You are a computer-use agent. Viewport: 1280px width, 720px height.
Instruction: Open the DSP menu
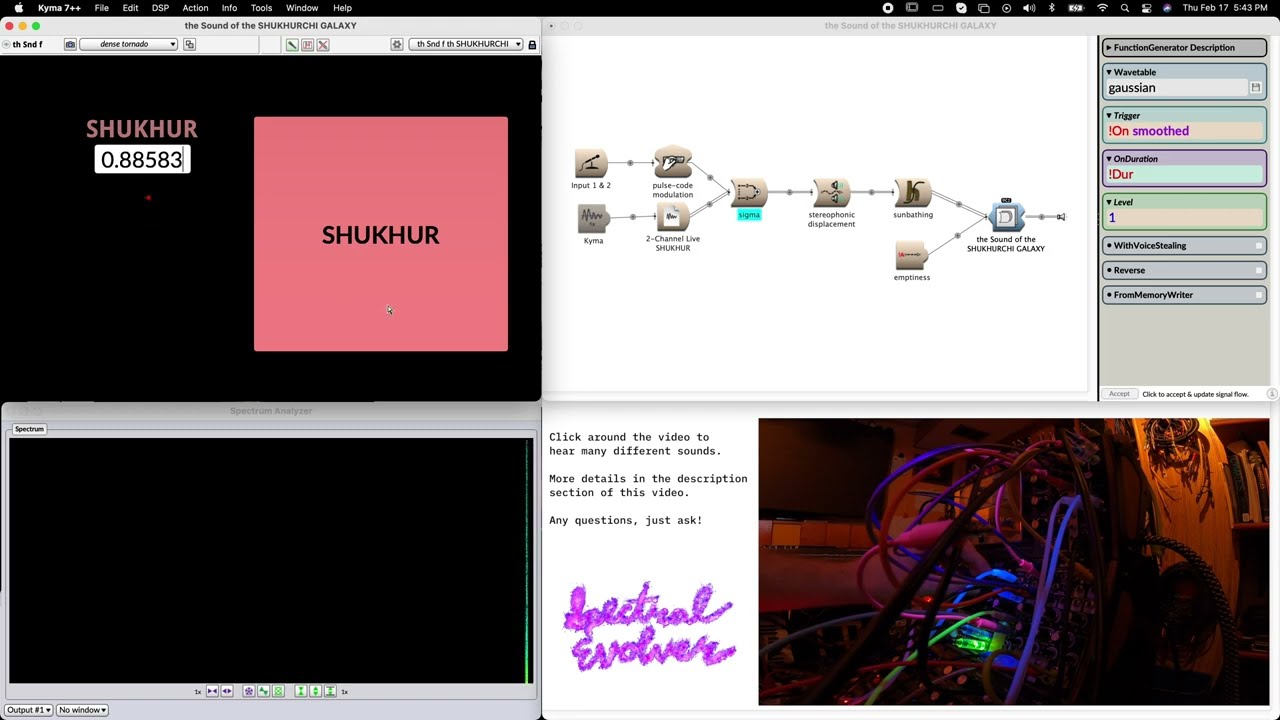[160, 8]
